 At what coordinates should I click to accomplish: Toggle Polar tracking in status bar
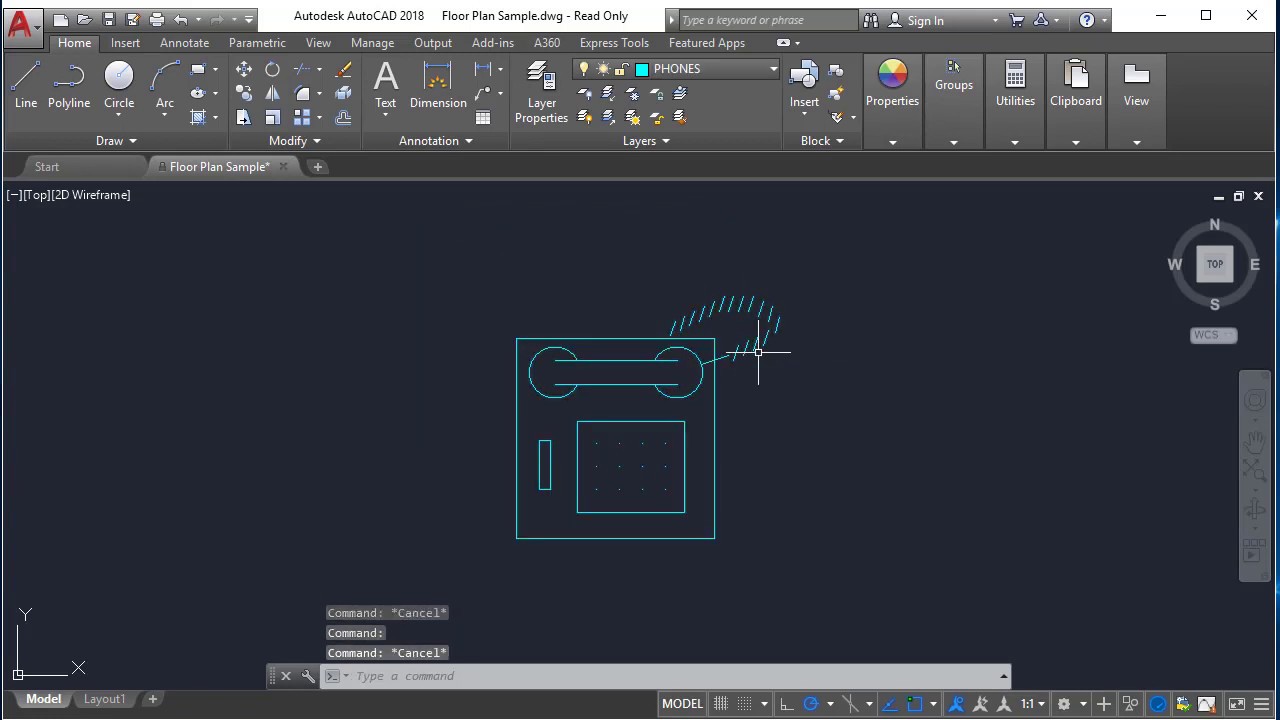811,704
